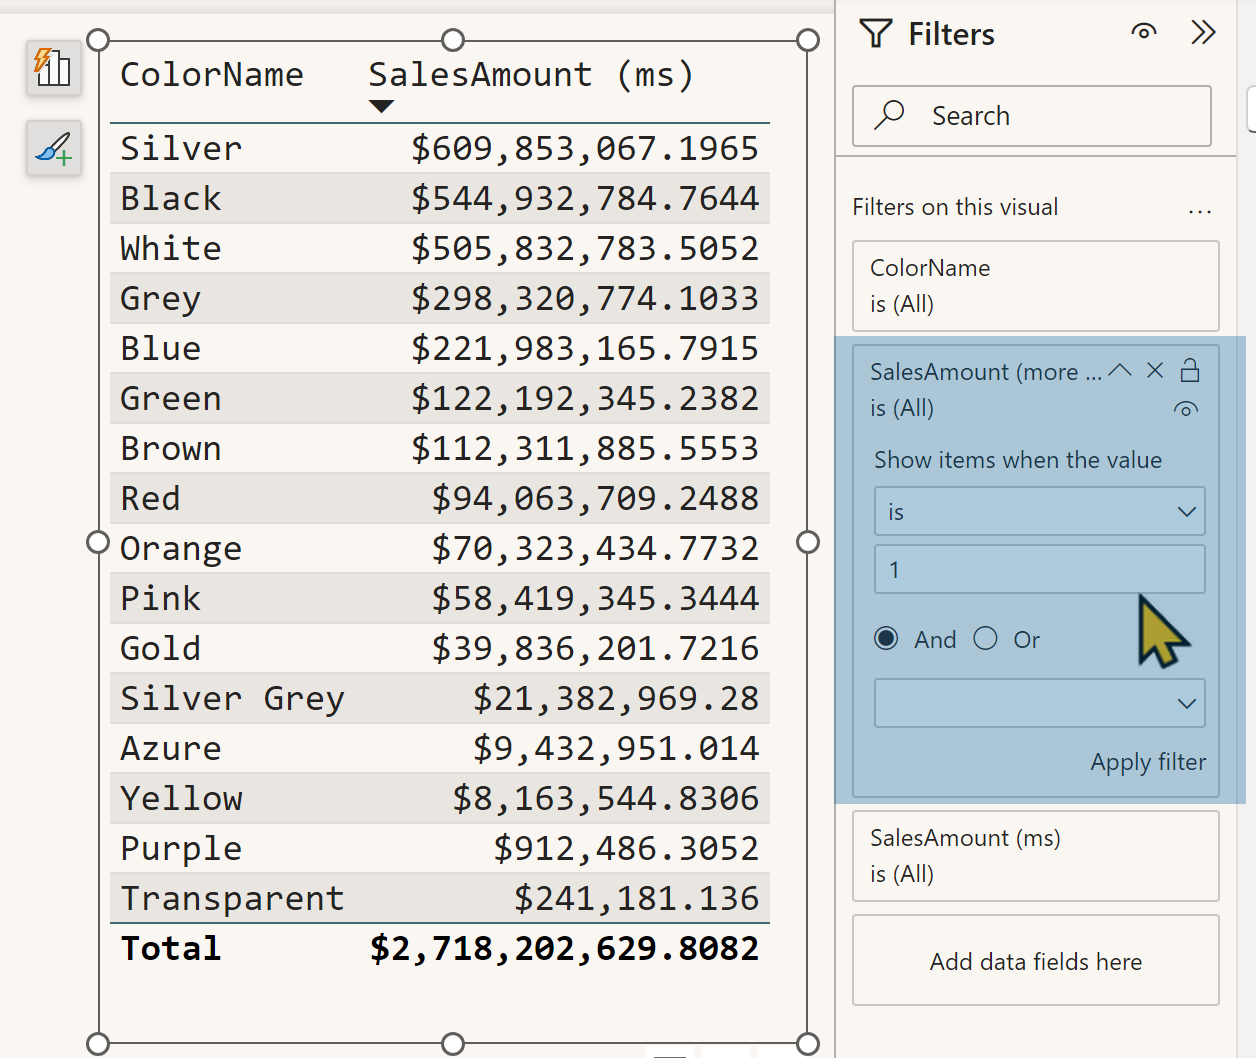Viewport: 1256px width, 1058px height.
Task: Click the value $505,832,783.5052
Action: tap(585, 248)
